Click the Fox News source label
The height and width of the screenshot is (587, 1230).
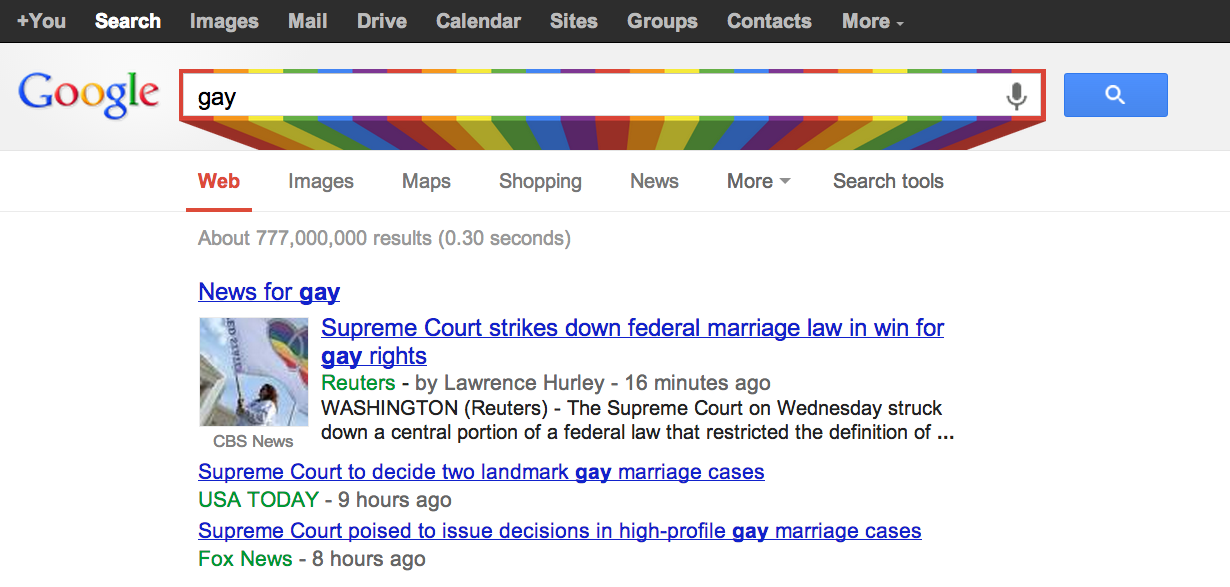coord(245,559)
